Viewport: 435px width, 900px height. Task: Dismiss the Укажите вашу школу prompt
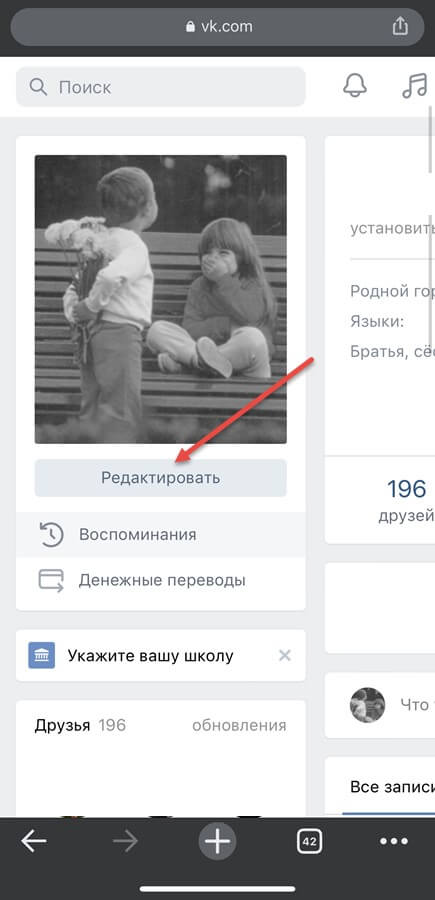285,655
